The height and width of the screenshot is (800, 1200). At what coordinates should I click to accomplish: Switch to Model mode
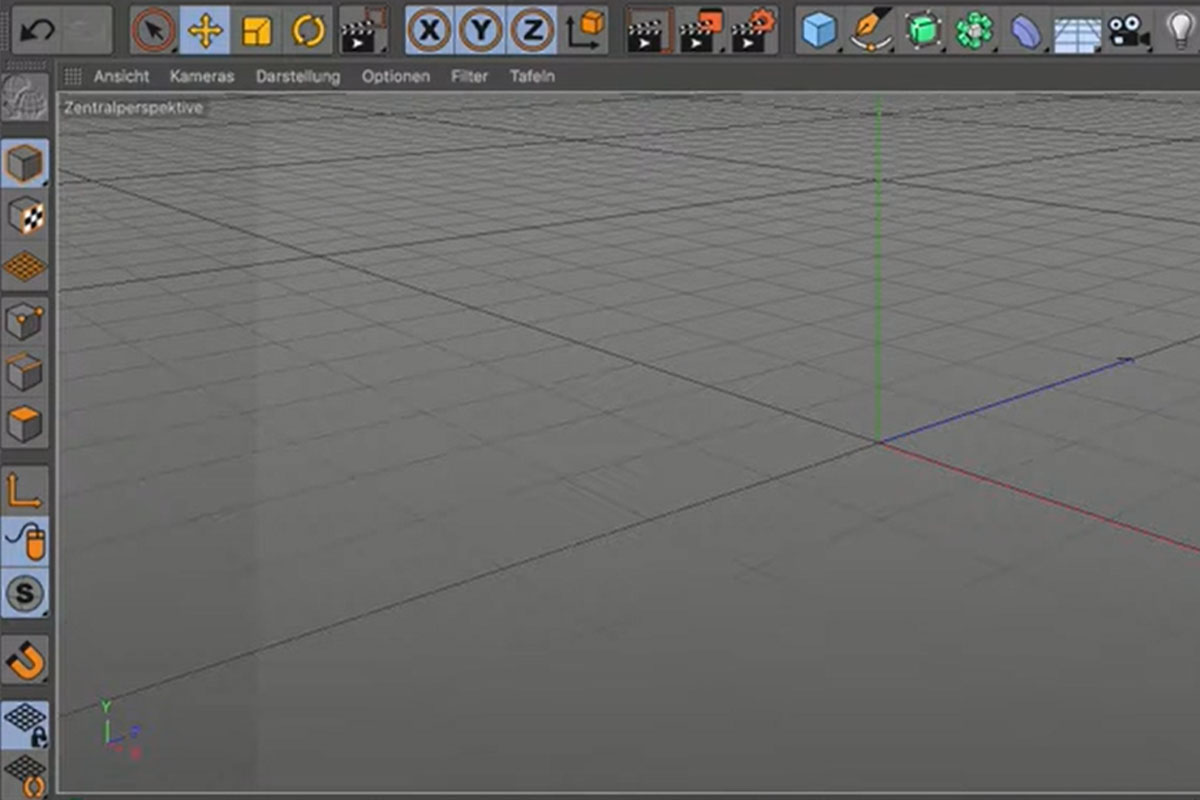coord(25,163)
